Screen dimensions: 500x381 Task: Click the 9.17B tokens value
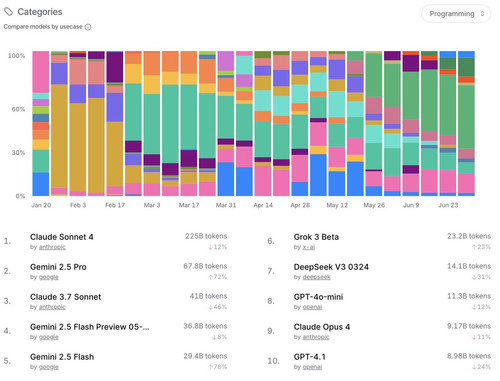pos(469,326)
